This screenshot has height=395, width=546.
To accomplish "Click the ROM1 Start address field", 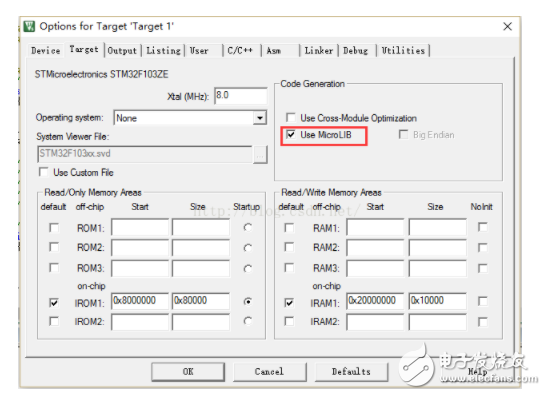I will point(140,227).
